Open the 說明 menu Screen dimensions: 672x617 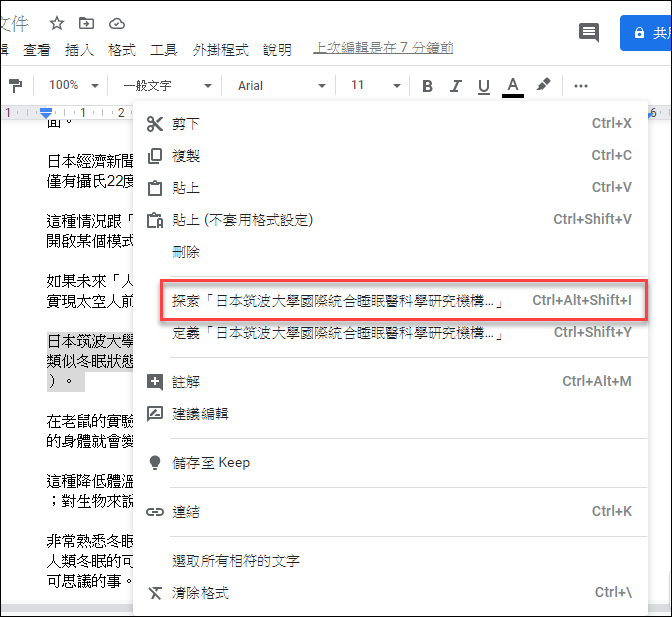(277, 50)
